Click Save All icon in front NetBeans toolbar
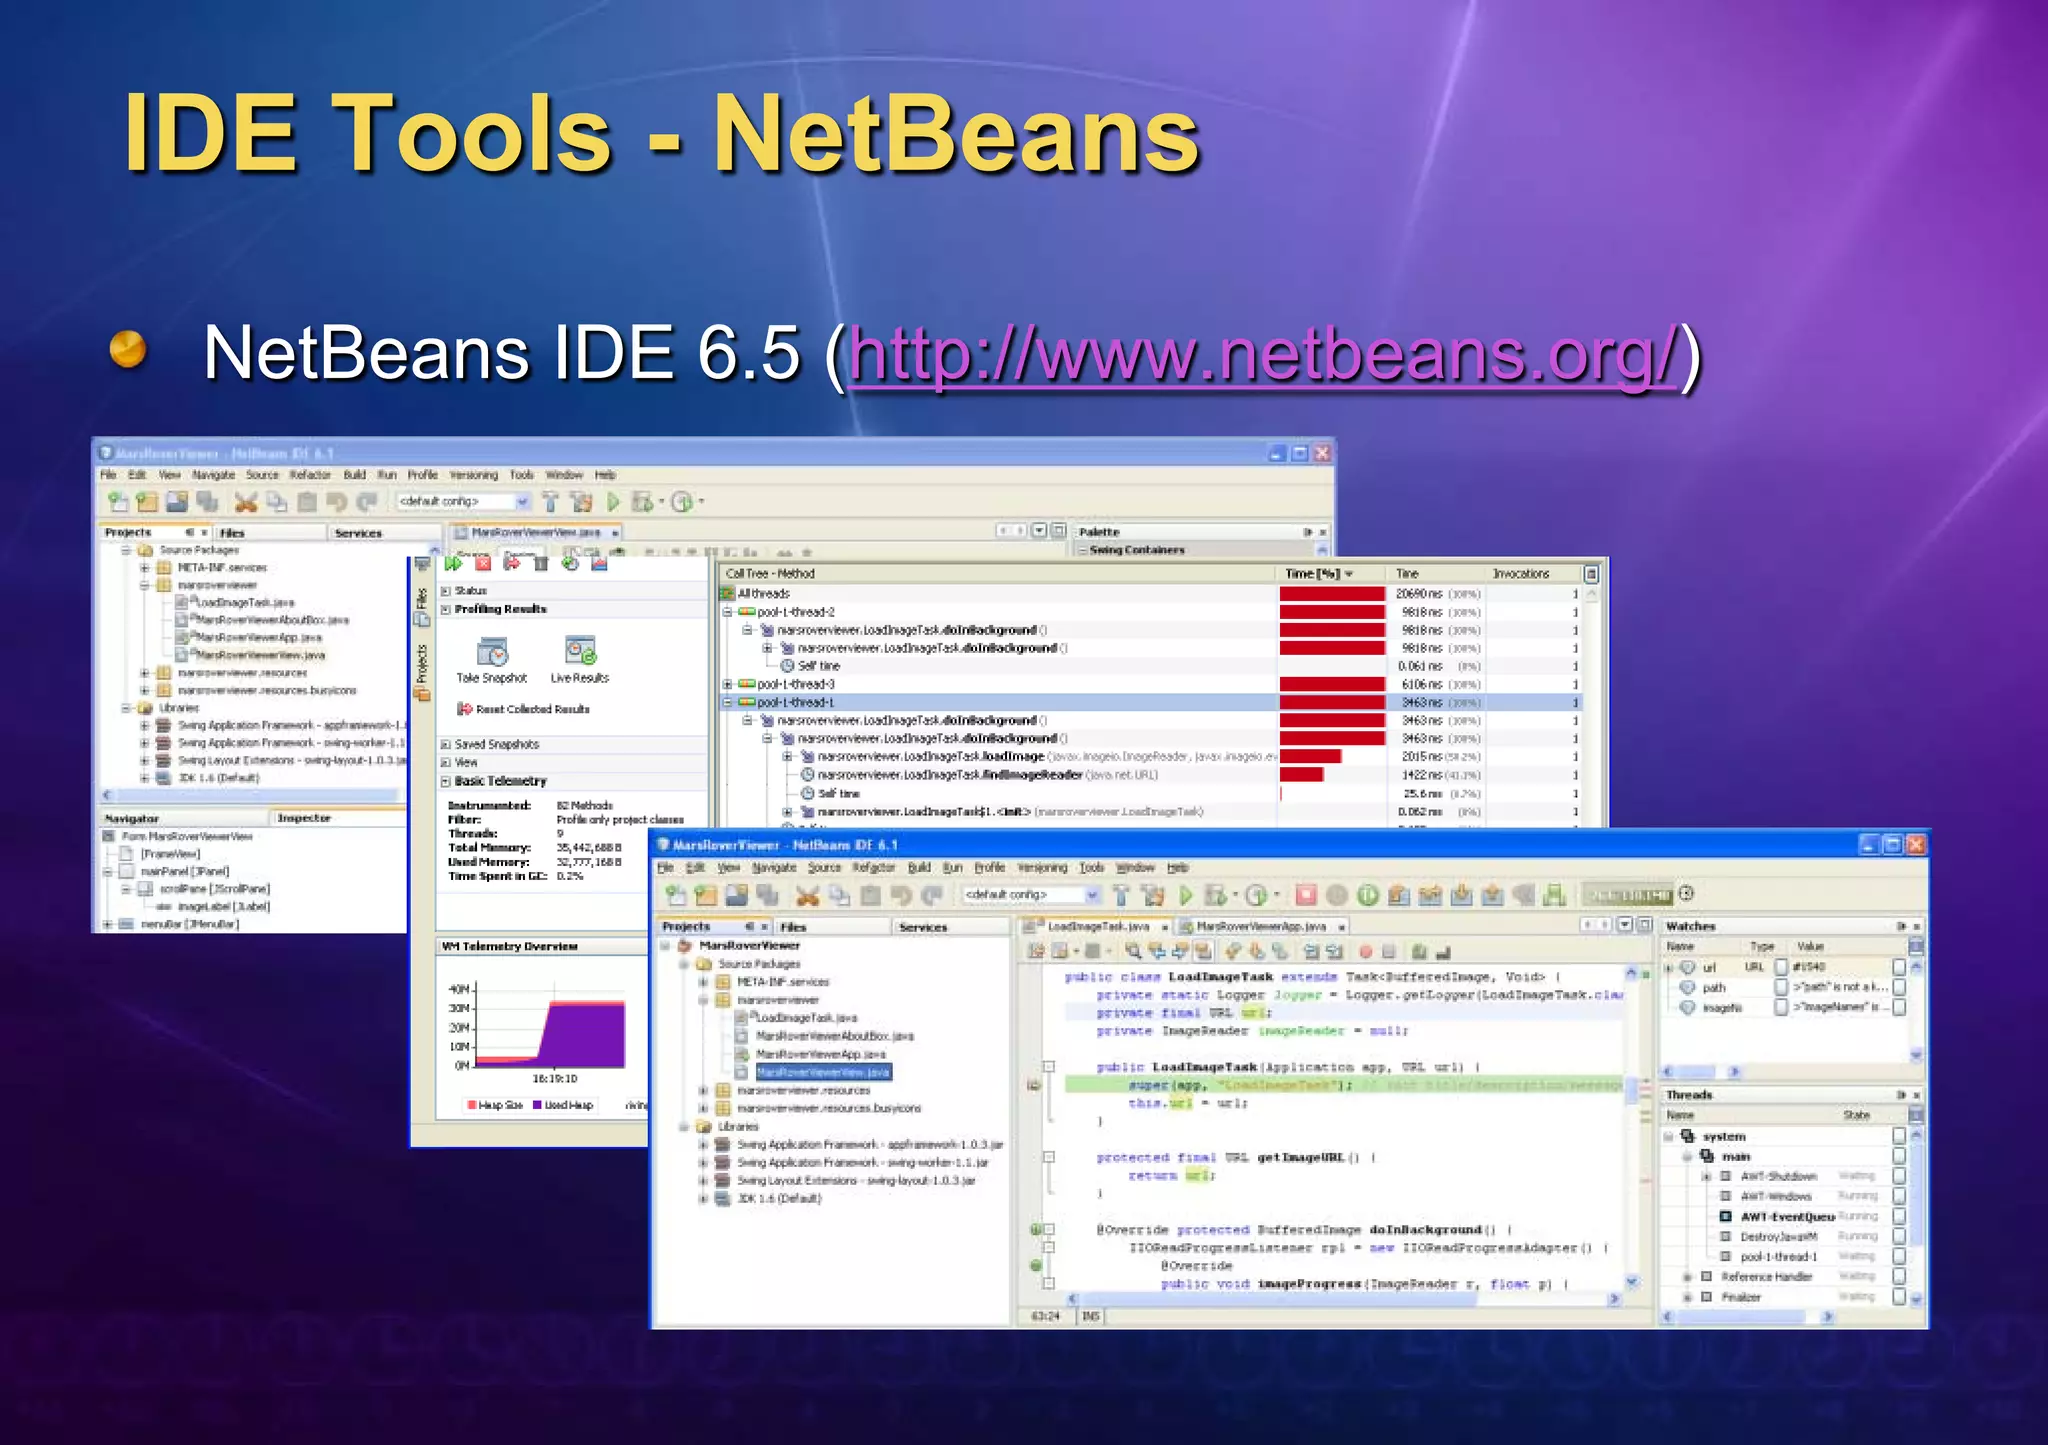The width and height of the screenshot is (2048, 1445). pyautogui.click(x=768, y=895)
